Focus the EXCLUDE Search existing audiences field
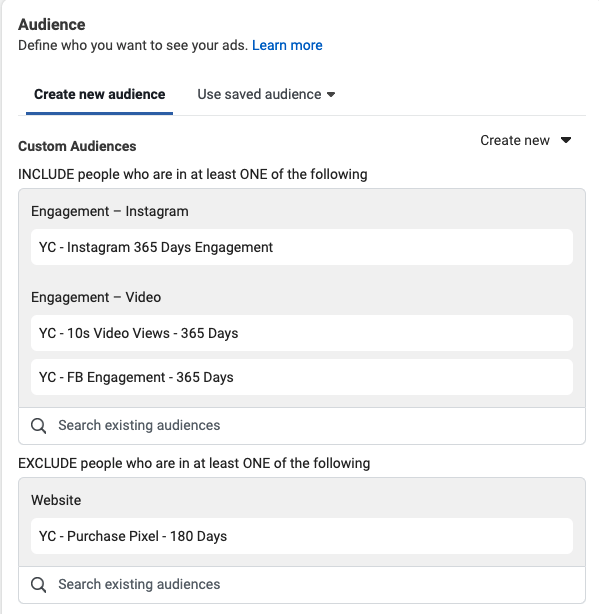The height and width of the screenshot is (614, 599). 302,585
